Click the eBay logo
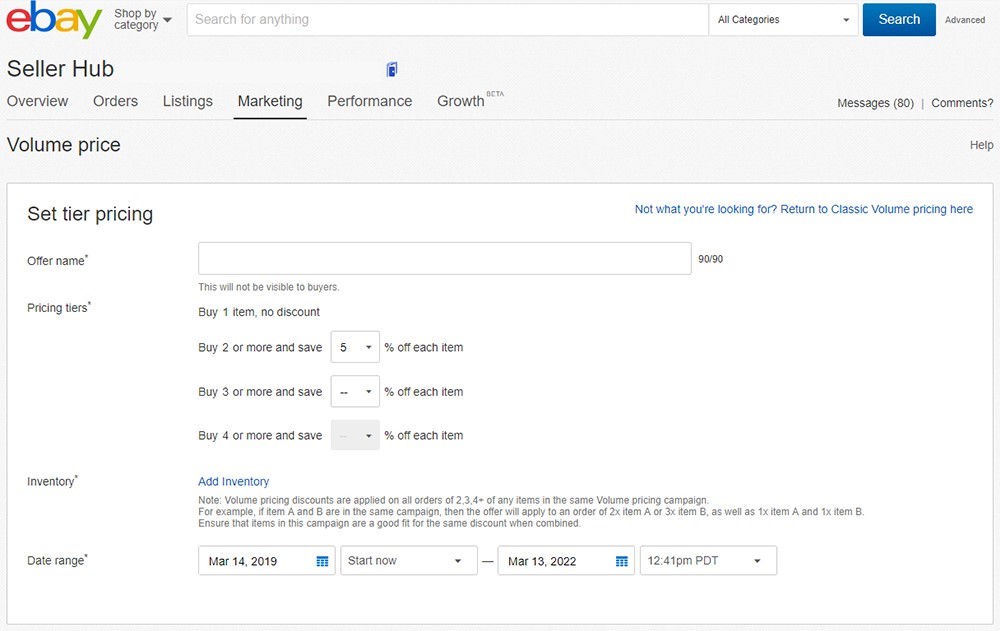Viewport: 1000px width, 631px height. coord(55,20)
